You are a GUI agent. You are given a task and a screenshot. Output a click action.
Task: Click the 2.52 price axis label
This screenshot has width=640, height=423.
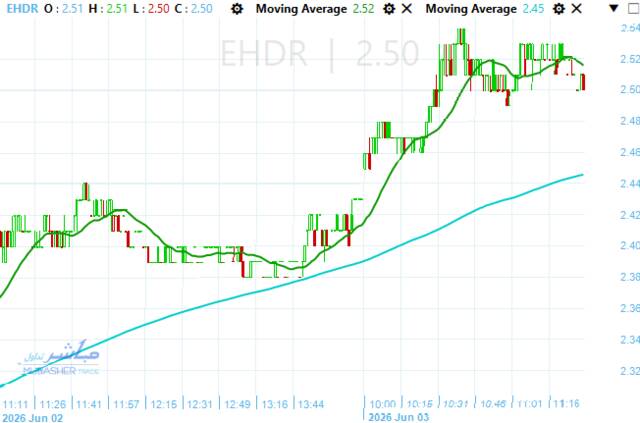[x=630, y=59]
